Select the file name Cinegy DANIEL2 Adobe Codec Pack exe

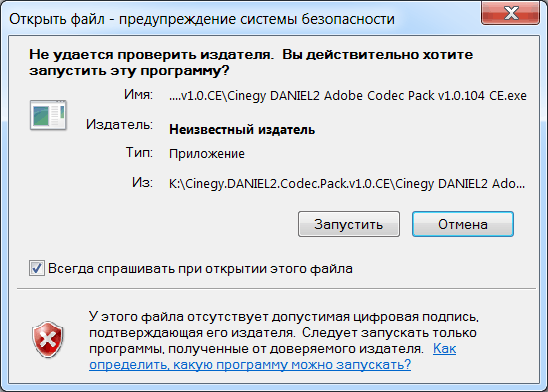point(348,96)
